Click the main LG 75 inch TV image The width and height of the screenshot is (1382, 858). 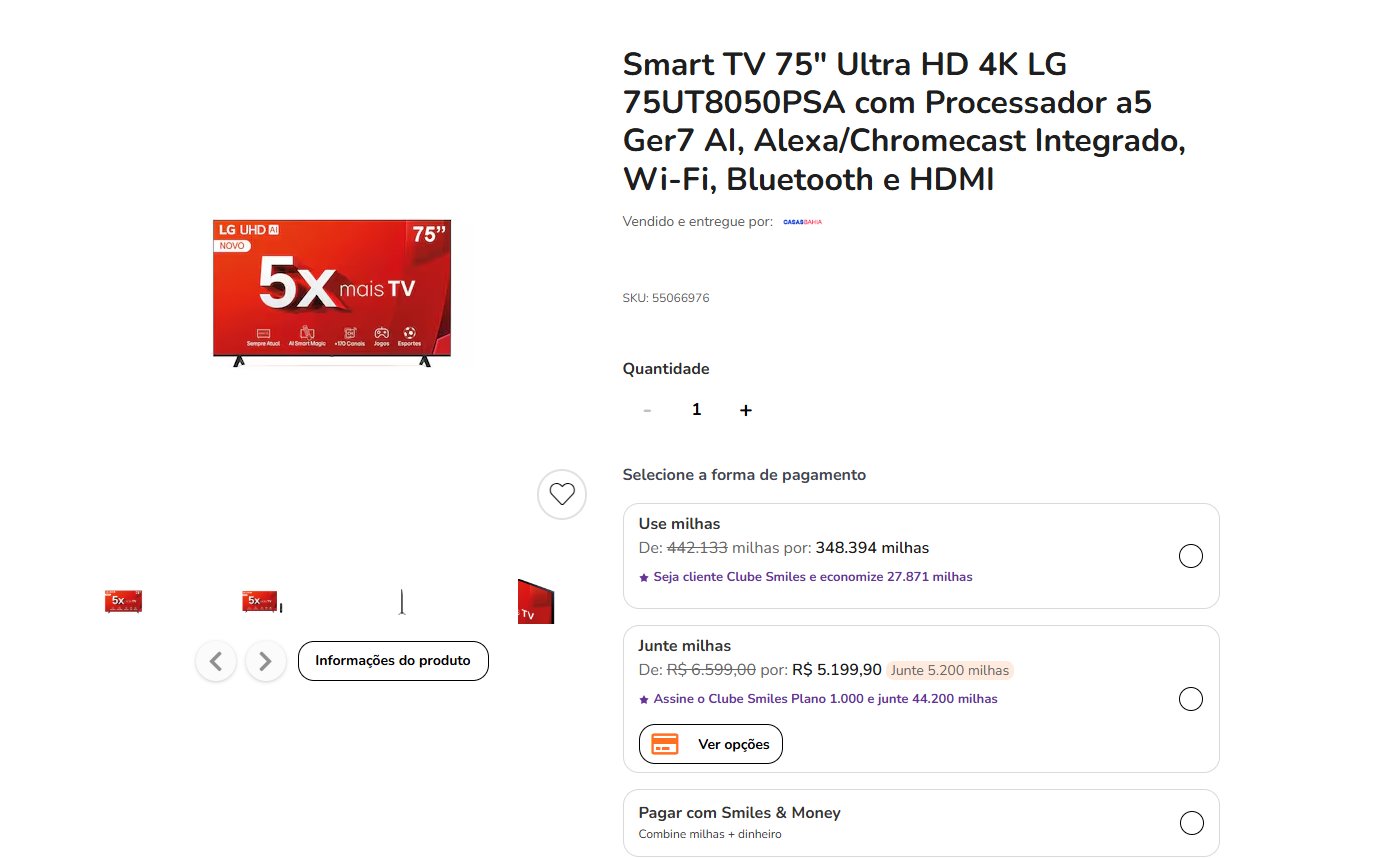[332, 293]
